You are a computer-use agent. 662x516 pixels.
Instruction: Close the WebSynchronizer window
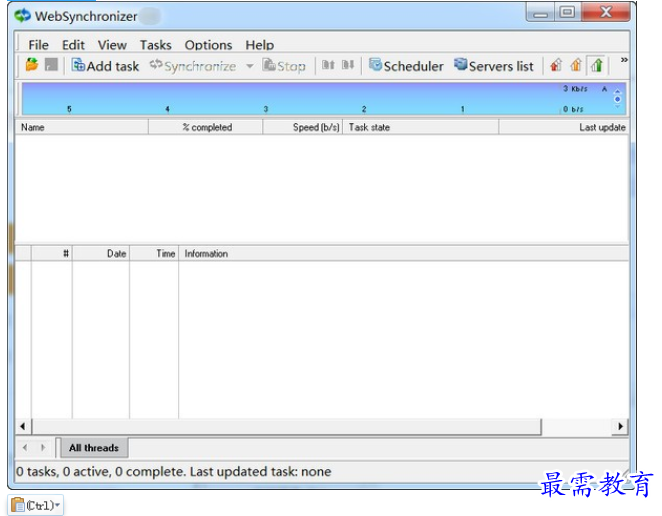pos(606,12)
